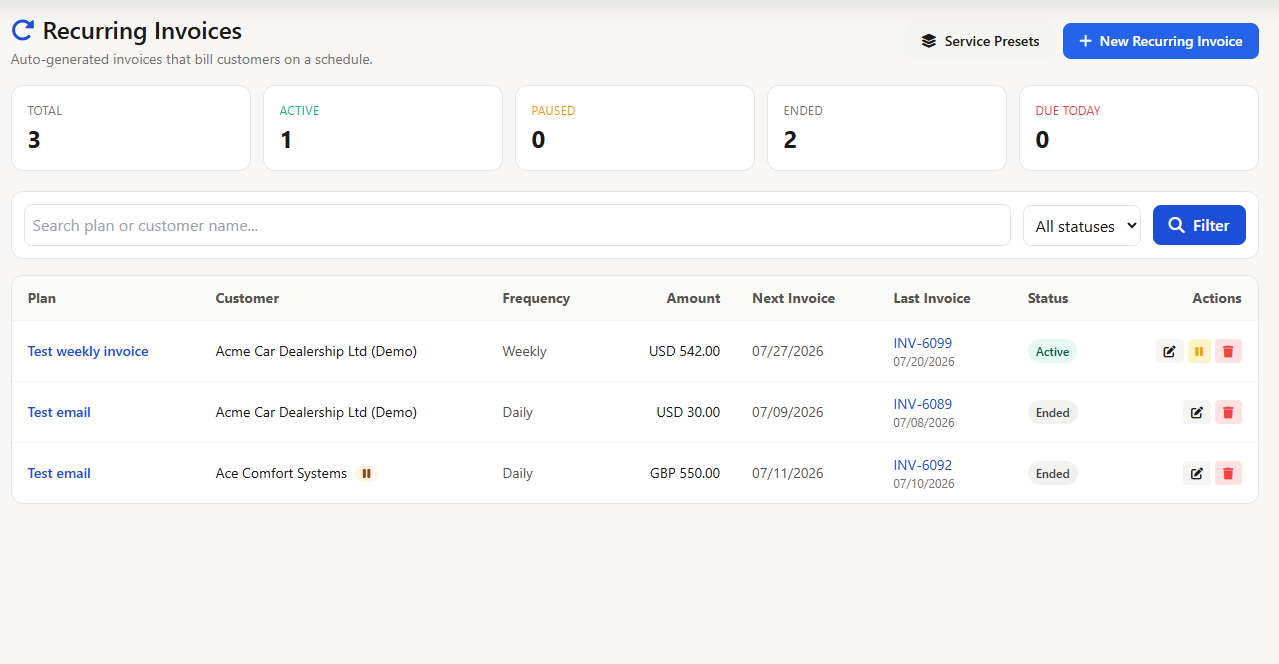Delete the Test weekly invoice plan

point(1228,351)
